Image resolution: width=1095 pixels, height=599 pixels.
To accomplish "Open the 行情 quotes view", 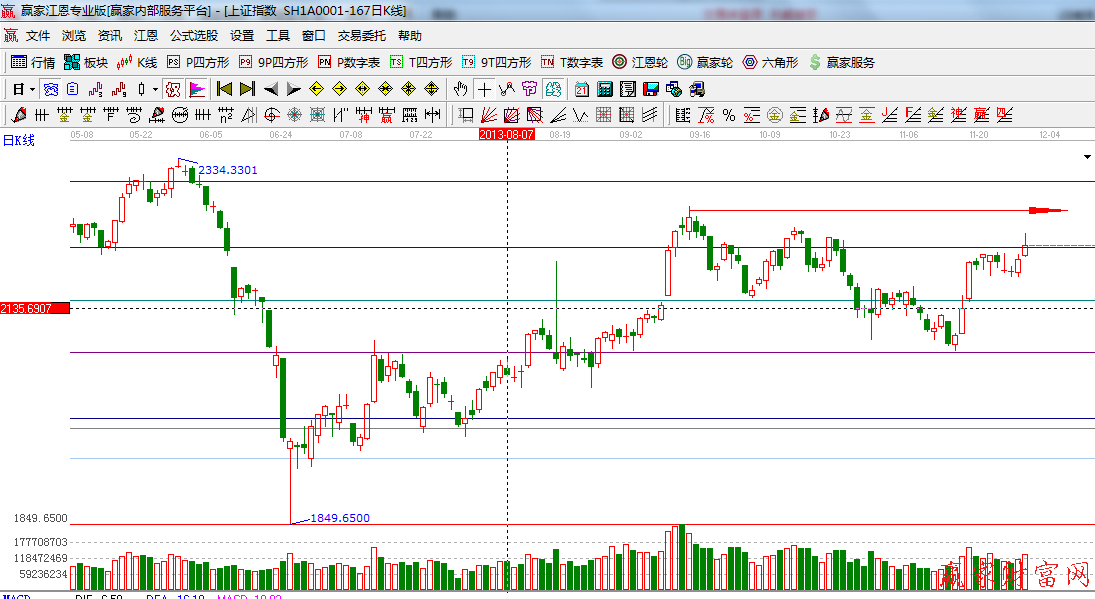I will [x=33, y=62].
